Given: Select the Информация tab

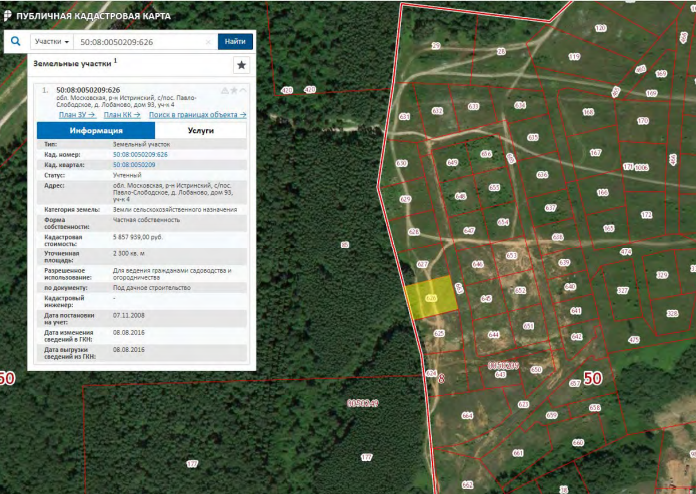Looking at the screenshot, I should point(96,130).
